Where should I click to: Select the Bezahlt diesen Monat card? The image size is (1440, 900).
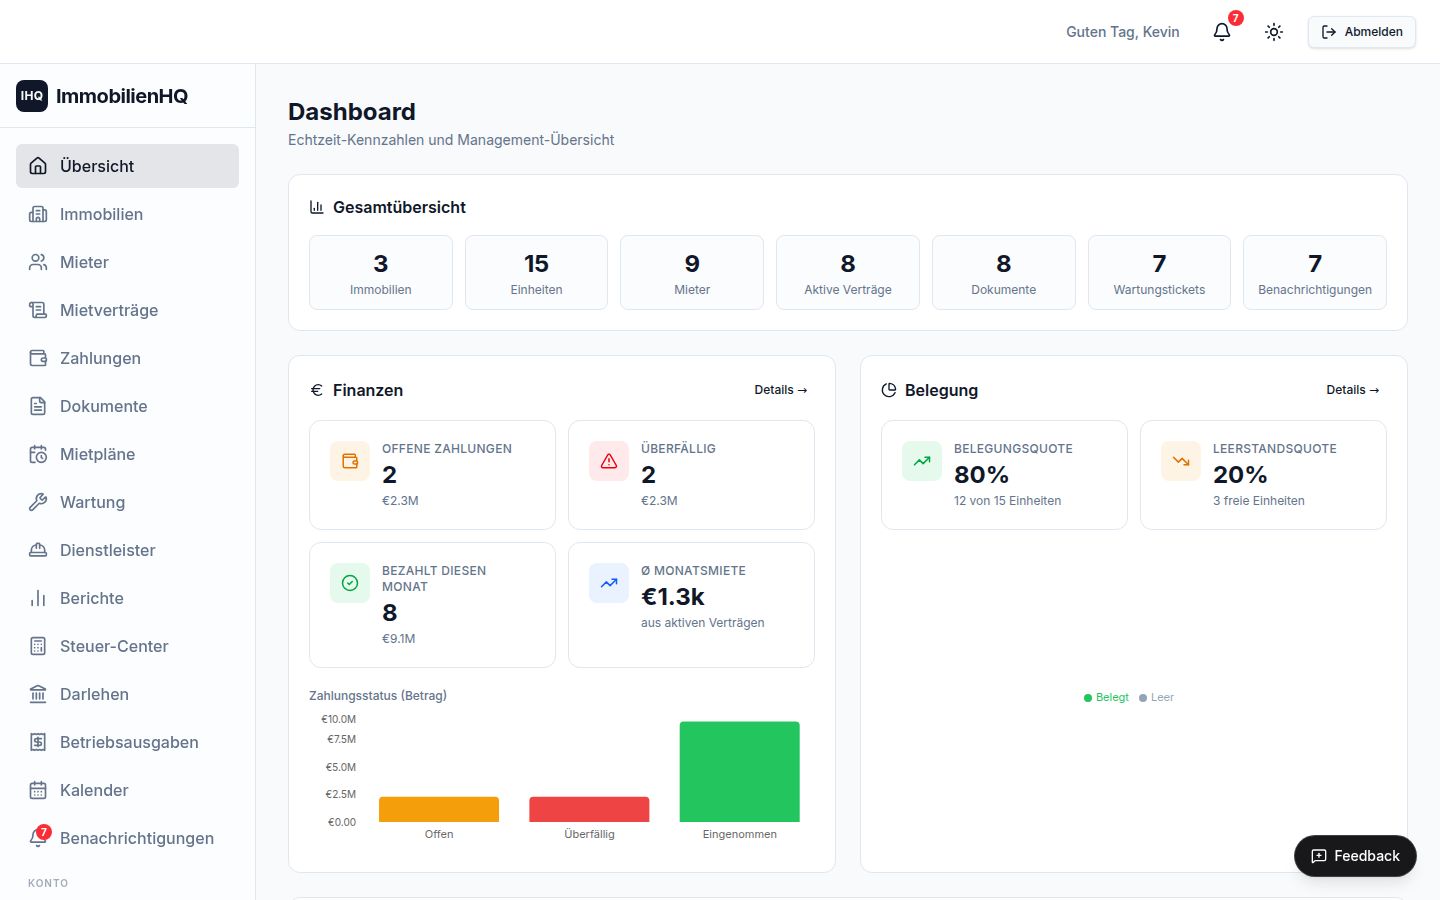[432, 605]
